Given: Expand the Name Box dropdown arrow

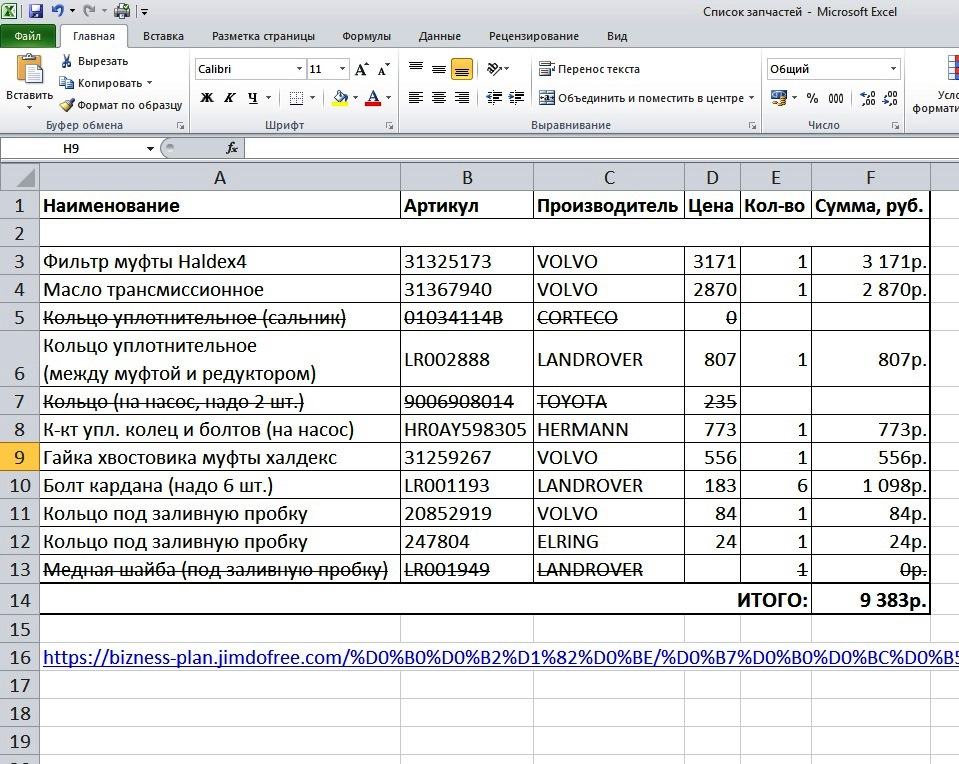Looking at the screenshot, I should click(150, 149).
